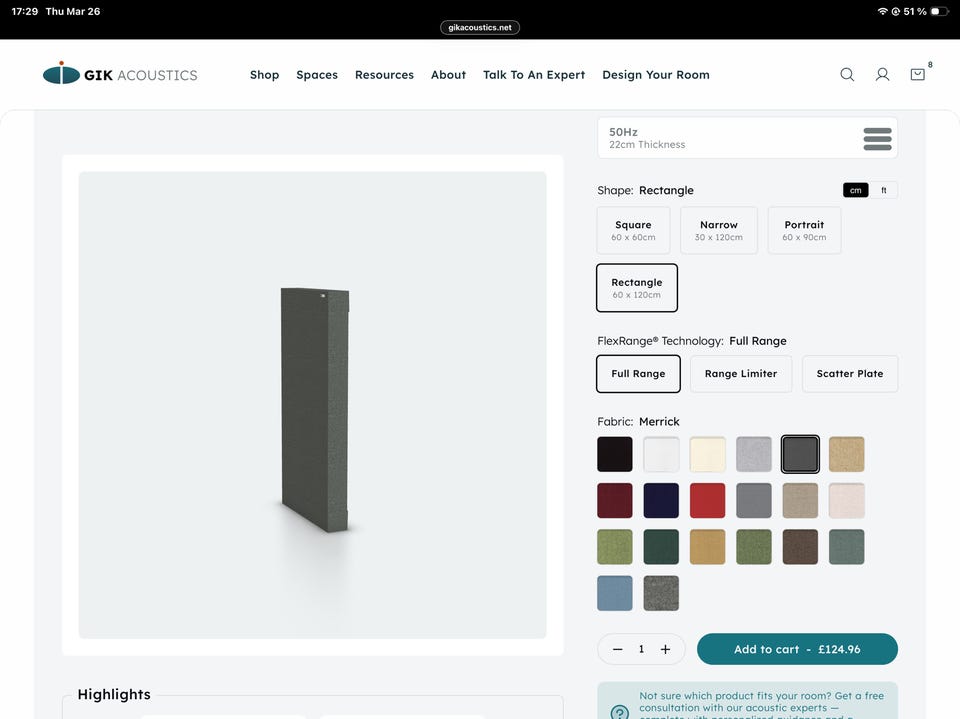Select the Square 60 x 60cm shape
This screenshot has height=719, width=960.
click(x=633, y=230)
